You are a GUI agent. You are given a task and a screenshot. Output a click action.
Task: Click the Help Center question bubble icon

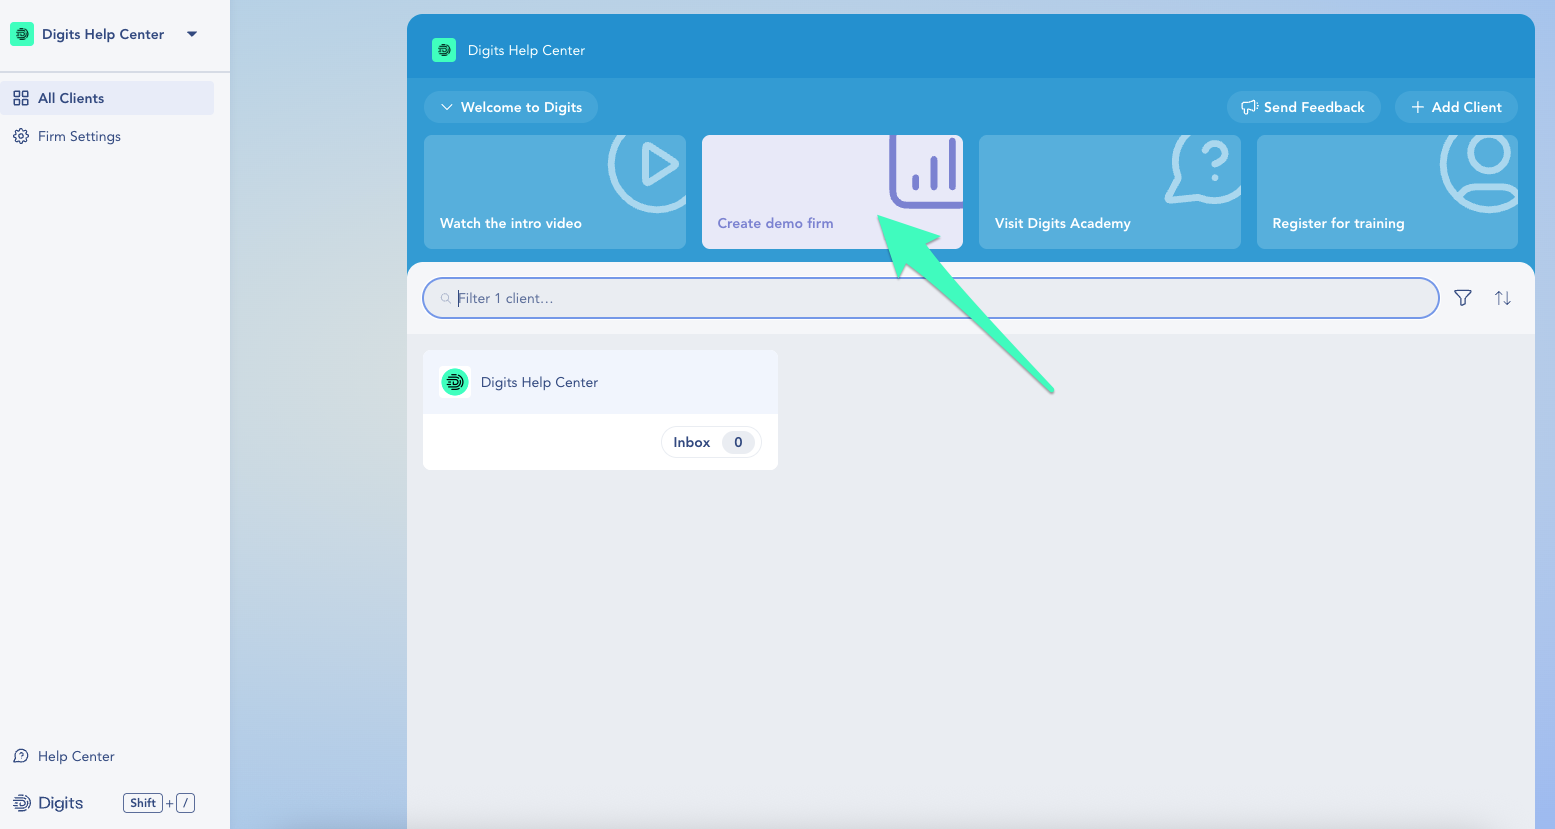coord(21,756)
